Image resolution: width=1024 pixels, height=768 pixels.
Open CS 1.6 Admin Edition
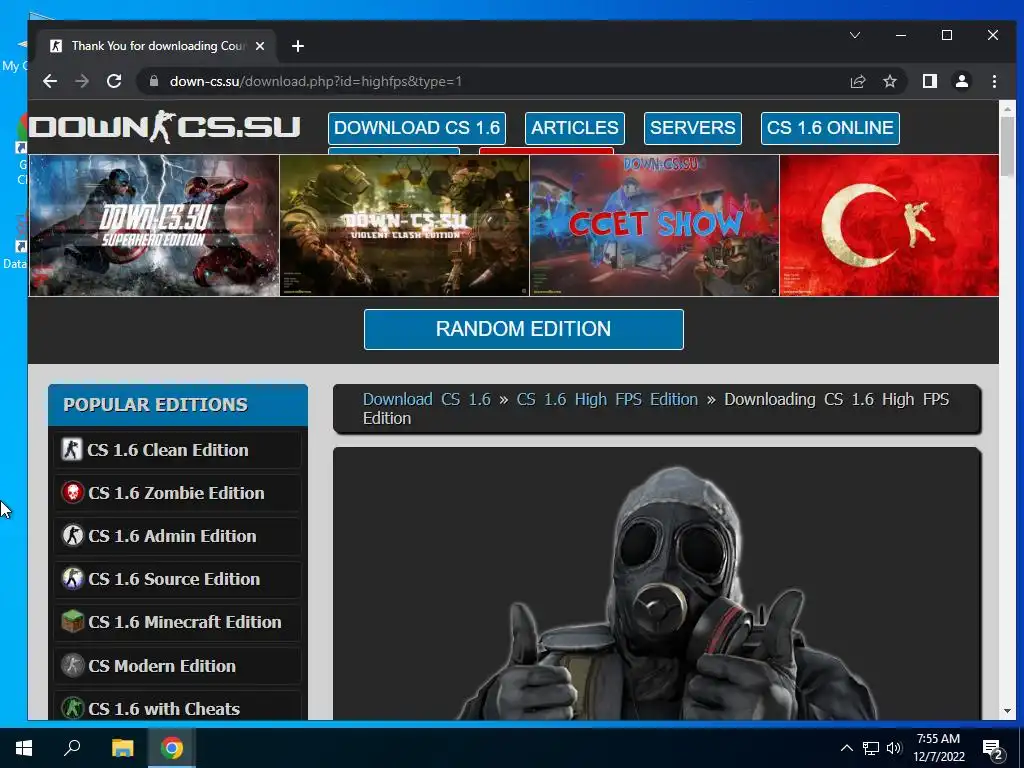(x=178, y=536)
